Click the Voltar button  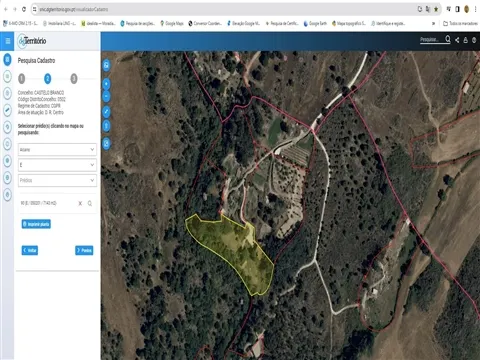(x=30, y=250)
